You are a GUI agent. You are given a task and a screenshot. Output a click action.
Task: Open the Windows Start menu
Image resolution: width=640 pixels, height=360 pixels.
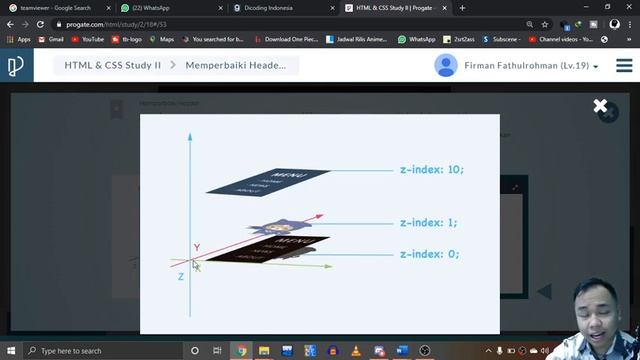click(11, 351)
